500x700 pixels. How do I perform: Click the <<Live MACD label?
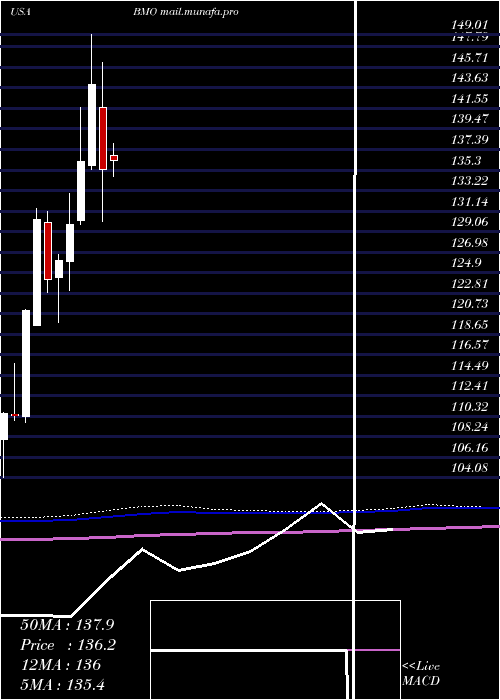(x=421, y=673)
